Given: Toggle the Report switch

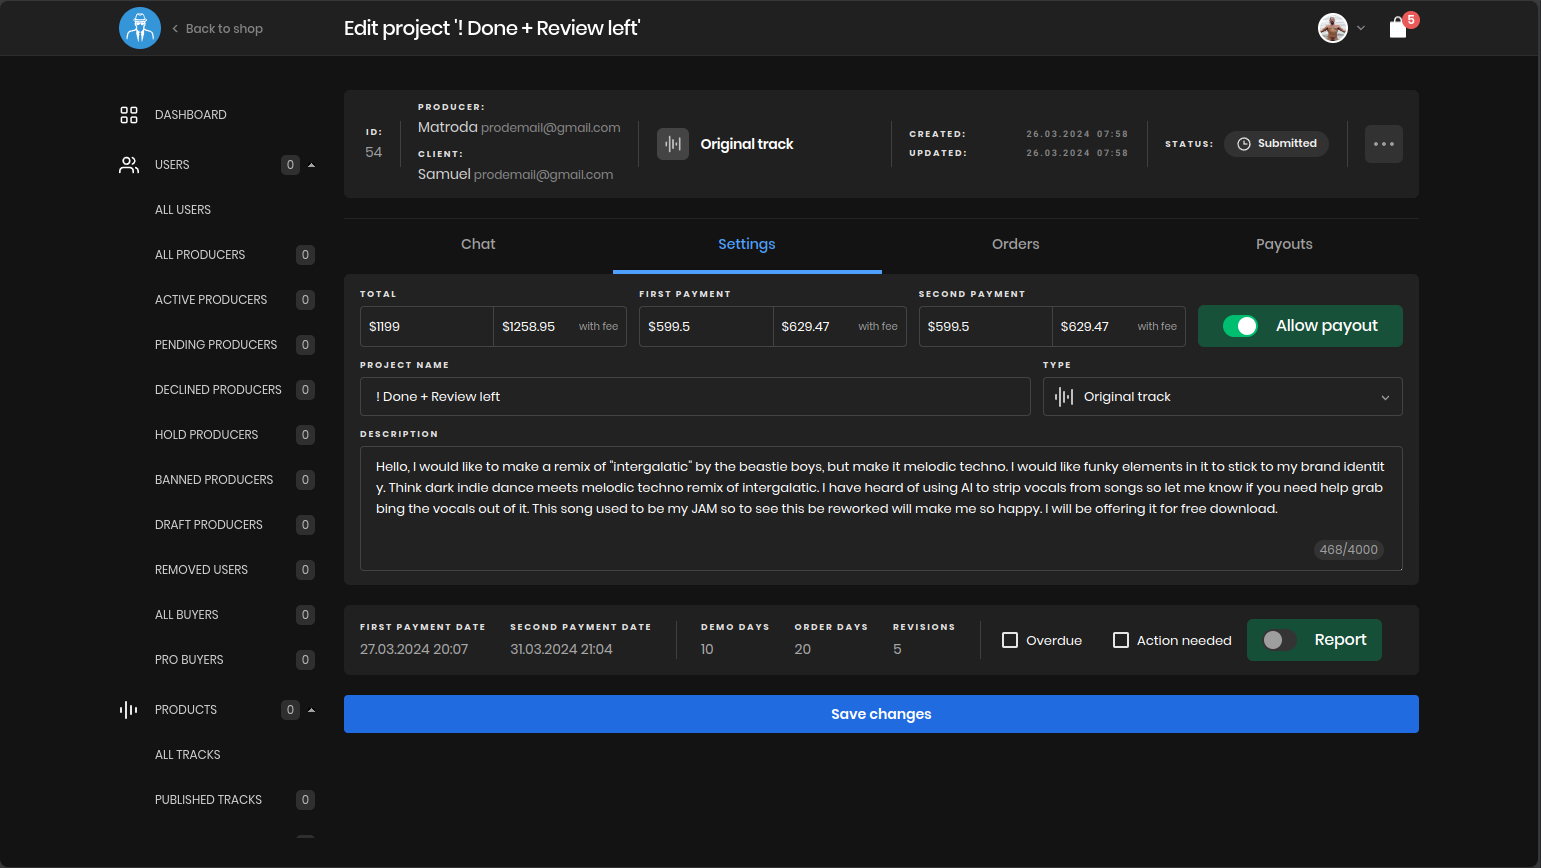Looking at the screenshot, I should click(1279, 640).
